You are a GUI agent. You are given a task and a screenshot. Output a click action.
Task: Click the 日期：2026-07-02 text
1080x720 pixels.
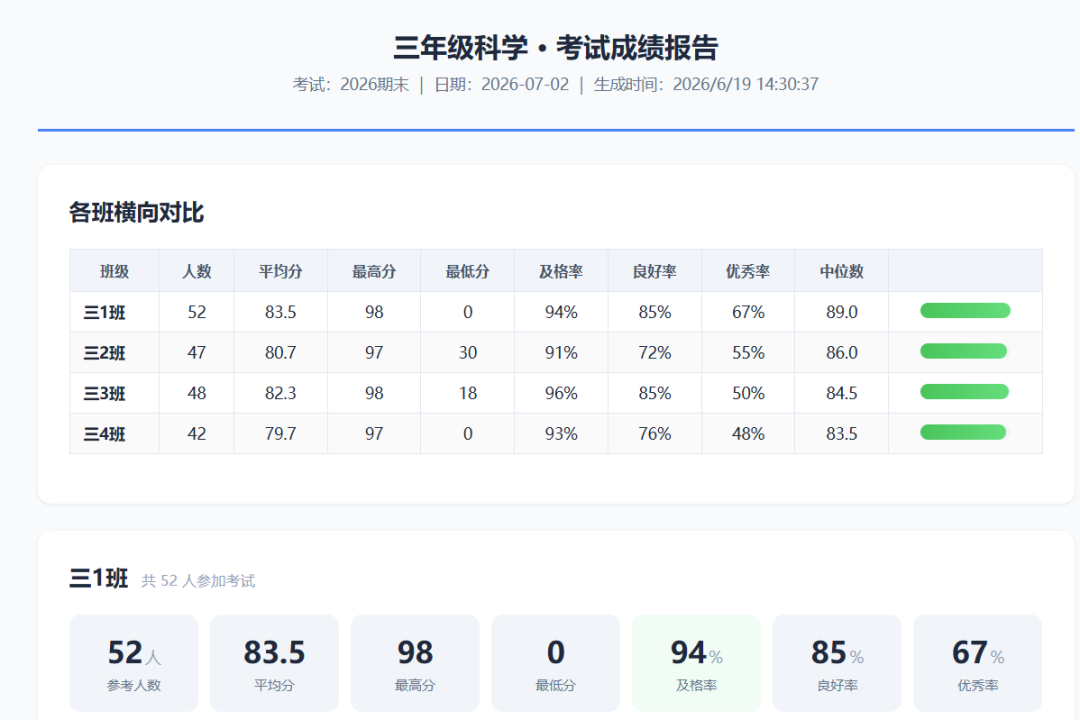pyautogui.click(x=501, y=85)
